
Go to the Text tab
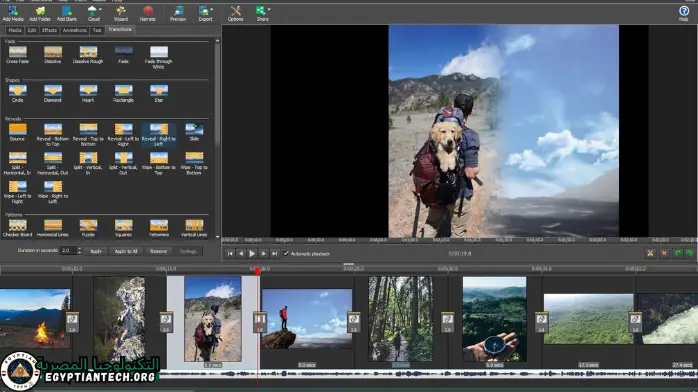97,30
